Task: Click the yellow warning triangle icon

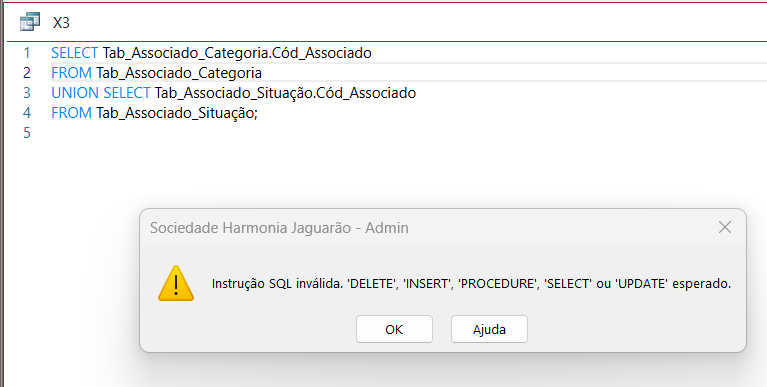Action: pyautogui.click(x=176, y=283)
